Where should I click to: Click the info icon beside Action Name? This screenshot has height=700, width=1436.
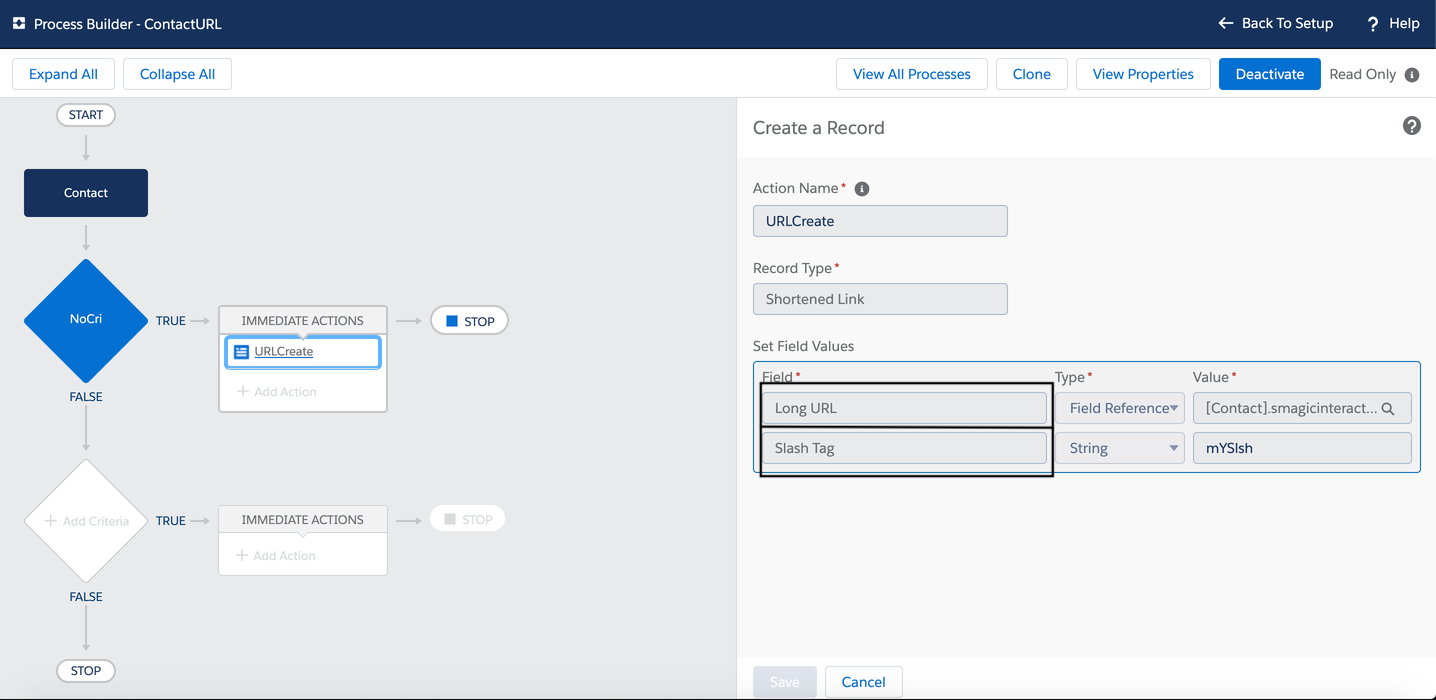point(861,188)
